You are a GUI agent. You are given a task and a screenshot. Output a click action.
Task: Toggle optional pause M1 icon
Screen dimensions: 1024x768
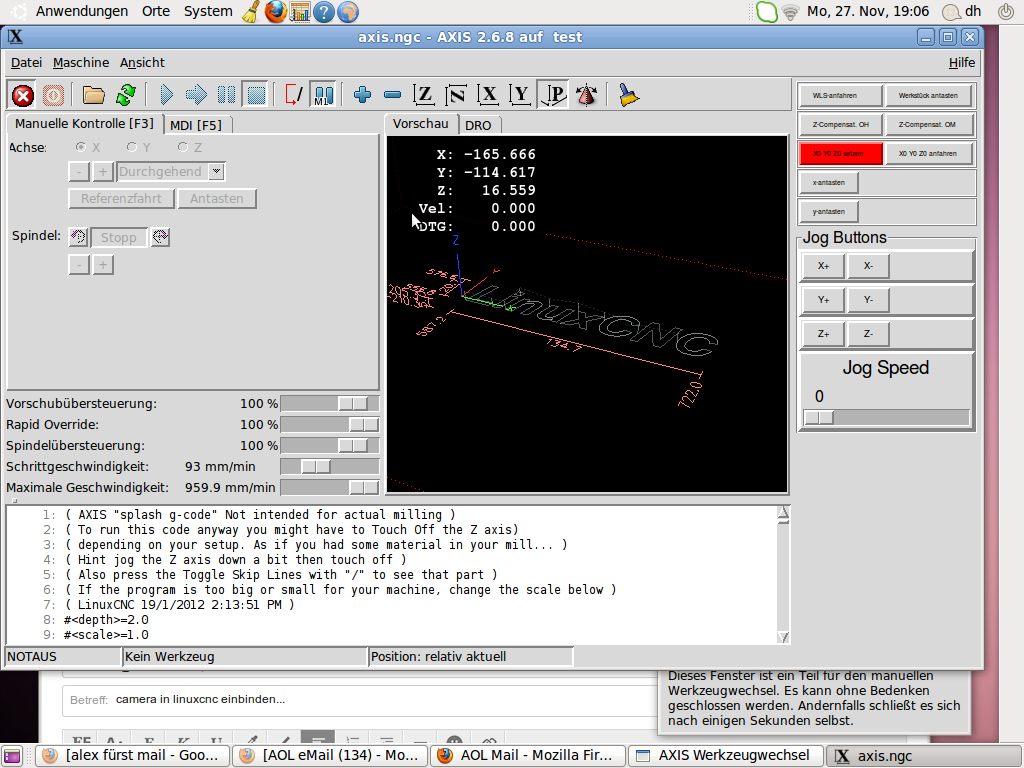tap(323, 95)
